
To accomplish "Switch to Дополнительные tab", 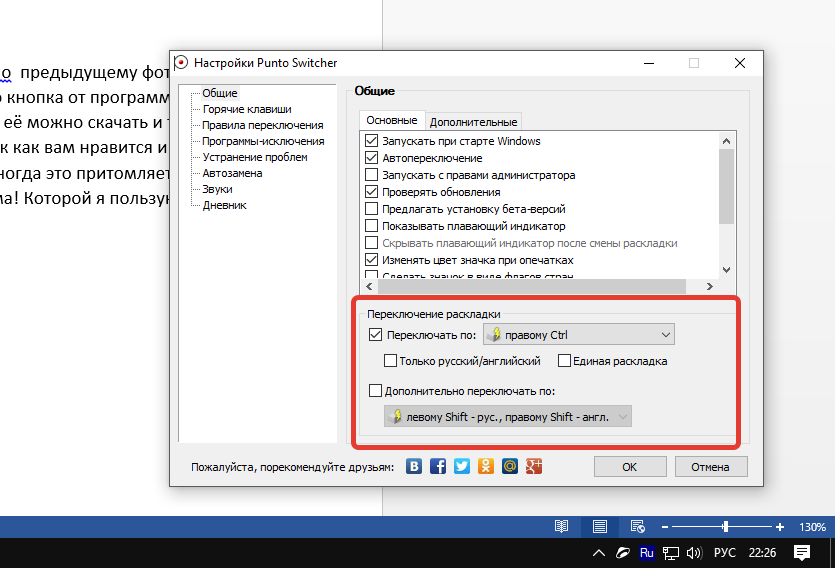I will click(x=473, y=122).
